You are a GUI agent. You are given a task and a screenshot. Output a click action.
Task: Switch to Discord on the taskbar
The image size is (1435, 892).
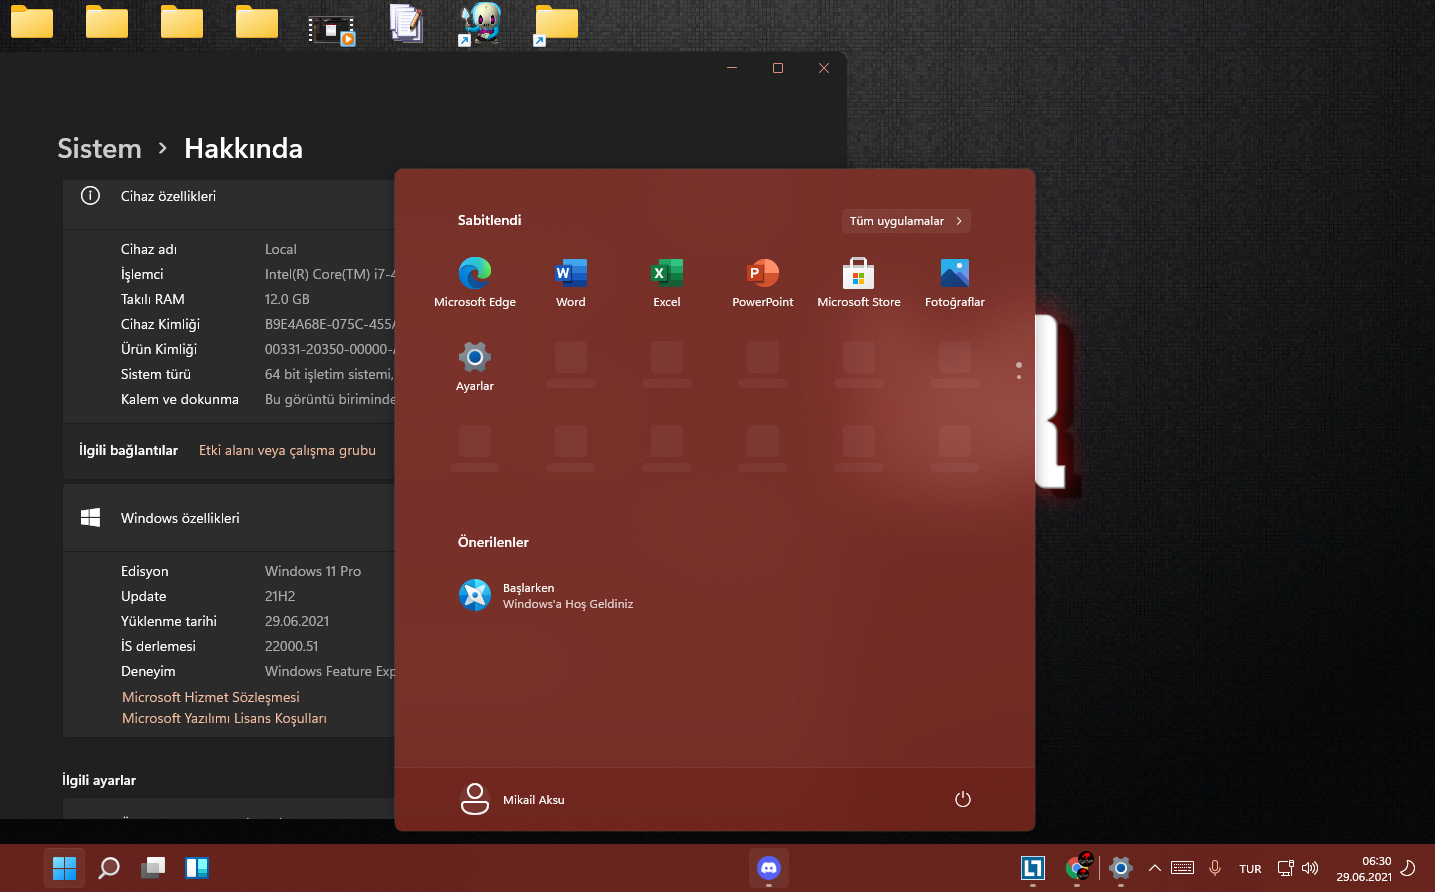tap(769, 868)
